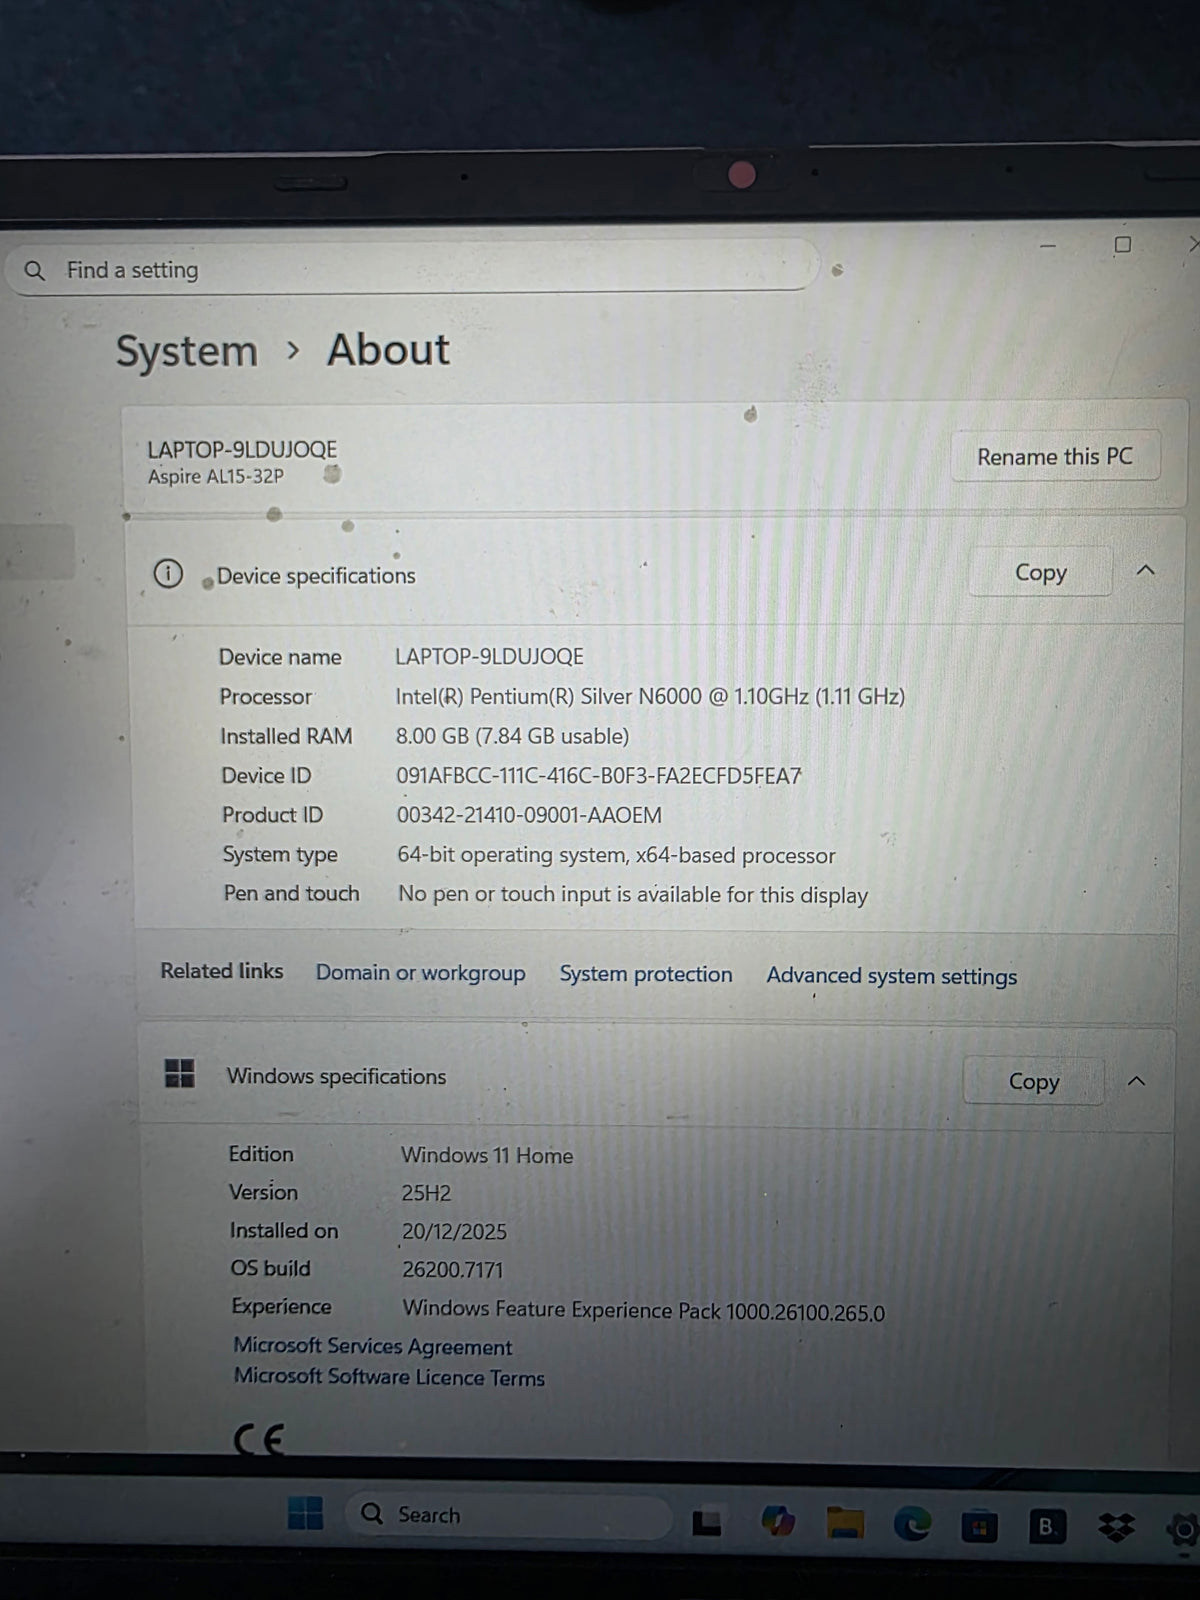Launch Copilot from the taskbar
The image size is (1200, 1600).
click(x=778, y=1522)
